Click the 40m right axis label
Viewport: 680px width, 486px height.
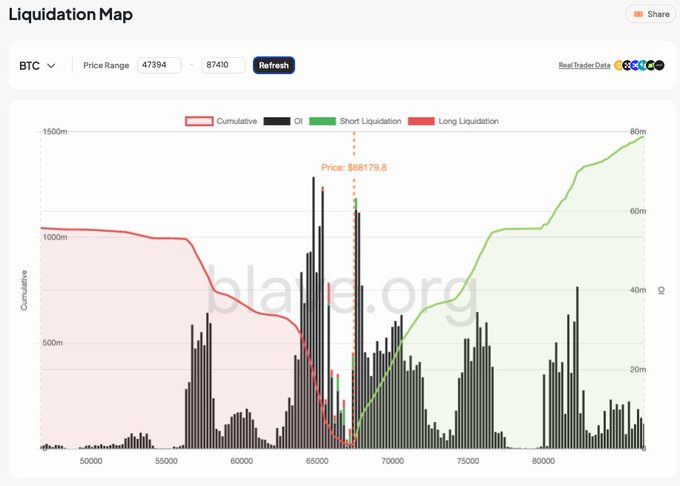pyautogui.click(x=638, y=290)
